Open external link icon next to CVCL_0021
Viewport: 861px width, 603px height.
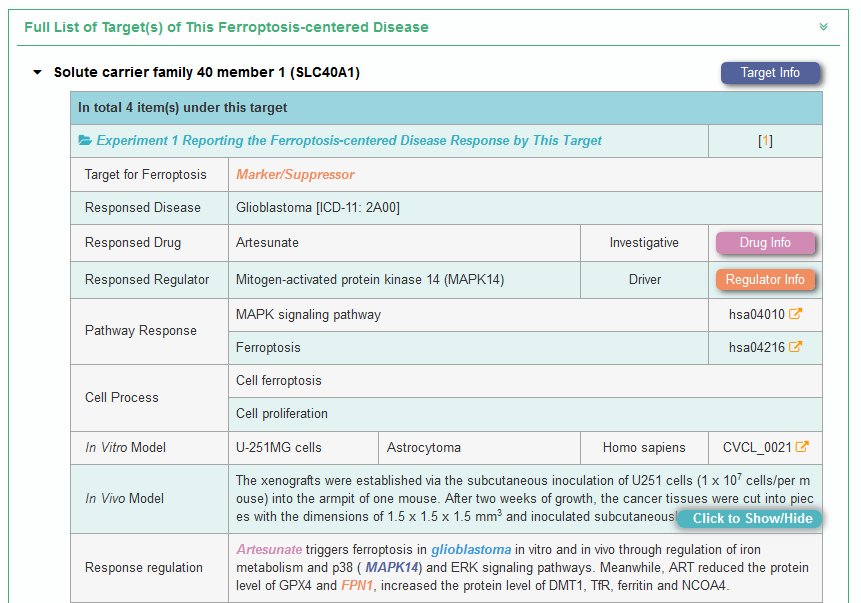802,447
